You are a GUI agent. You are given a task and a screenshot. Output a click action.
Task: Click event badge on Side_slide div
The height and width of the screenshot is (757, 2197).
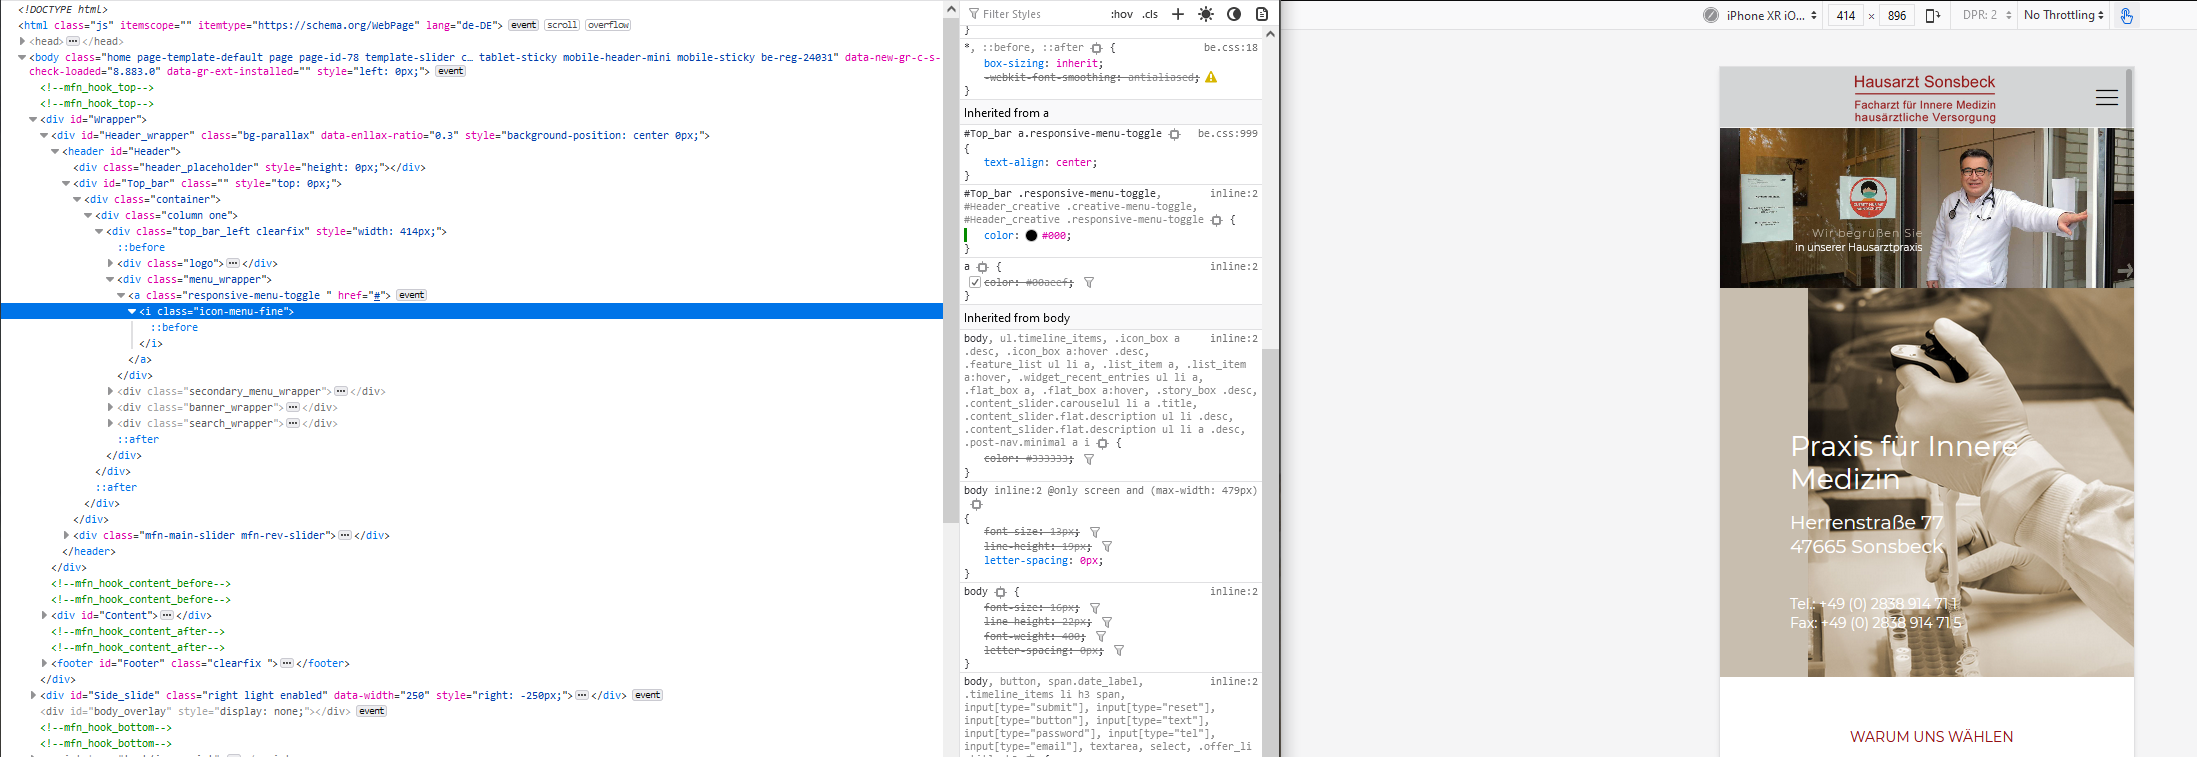click(x=647, y=695)
